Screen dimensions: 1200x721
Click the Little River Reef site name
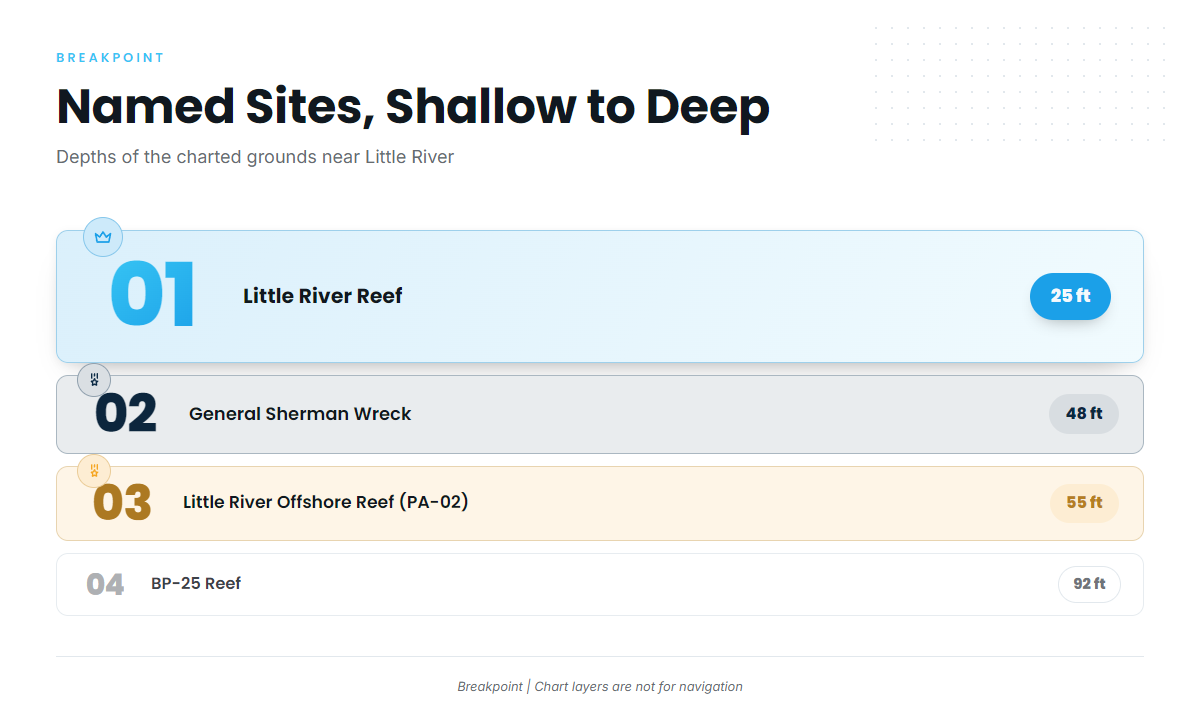click(x=323, y=296)
